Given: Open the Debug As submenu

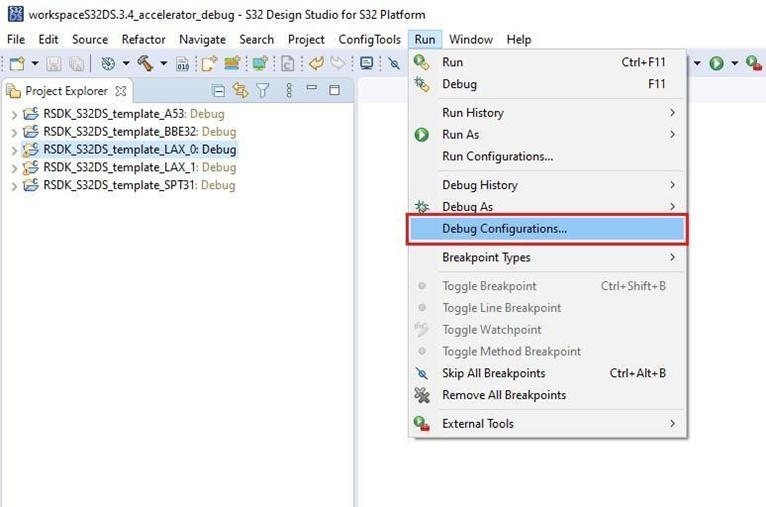Looking at the screenshot, I should click(547, 206).
